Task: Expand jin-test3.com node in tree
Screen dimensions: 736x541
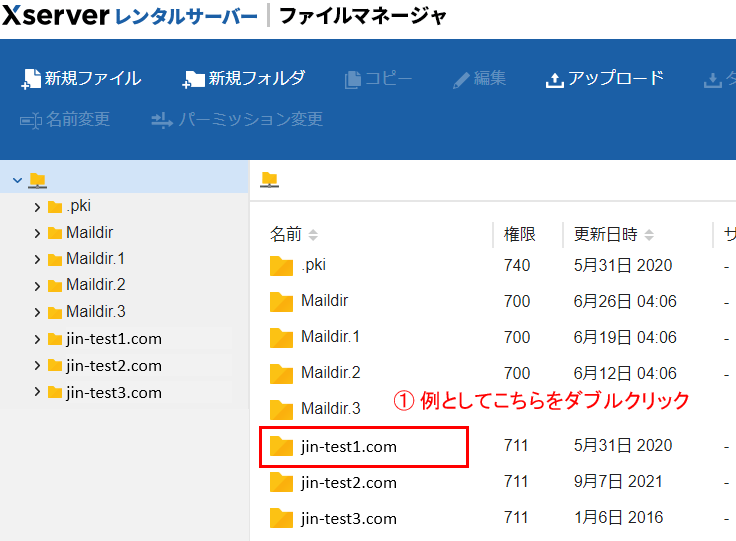Action: point(37,392)
